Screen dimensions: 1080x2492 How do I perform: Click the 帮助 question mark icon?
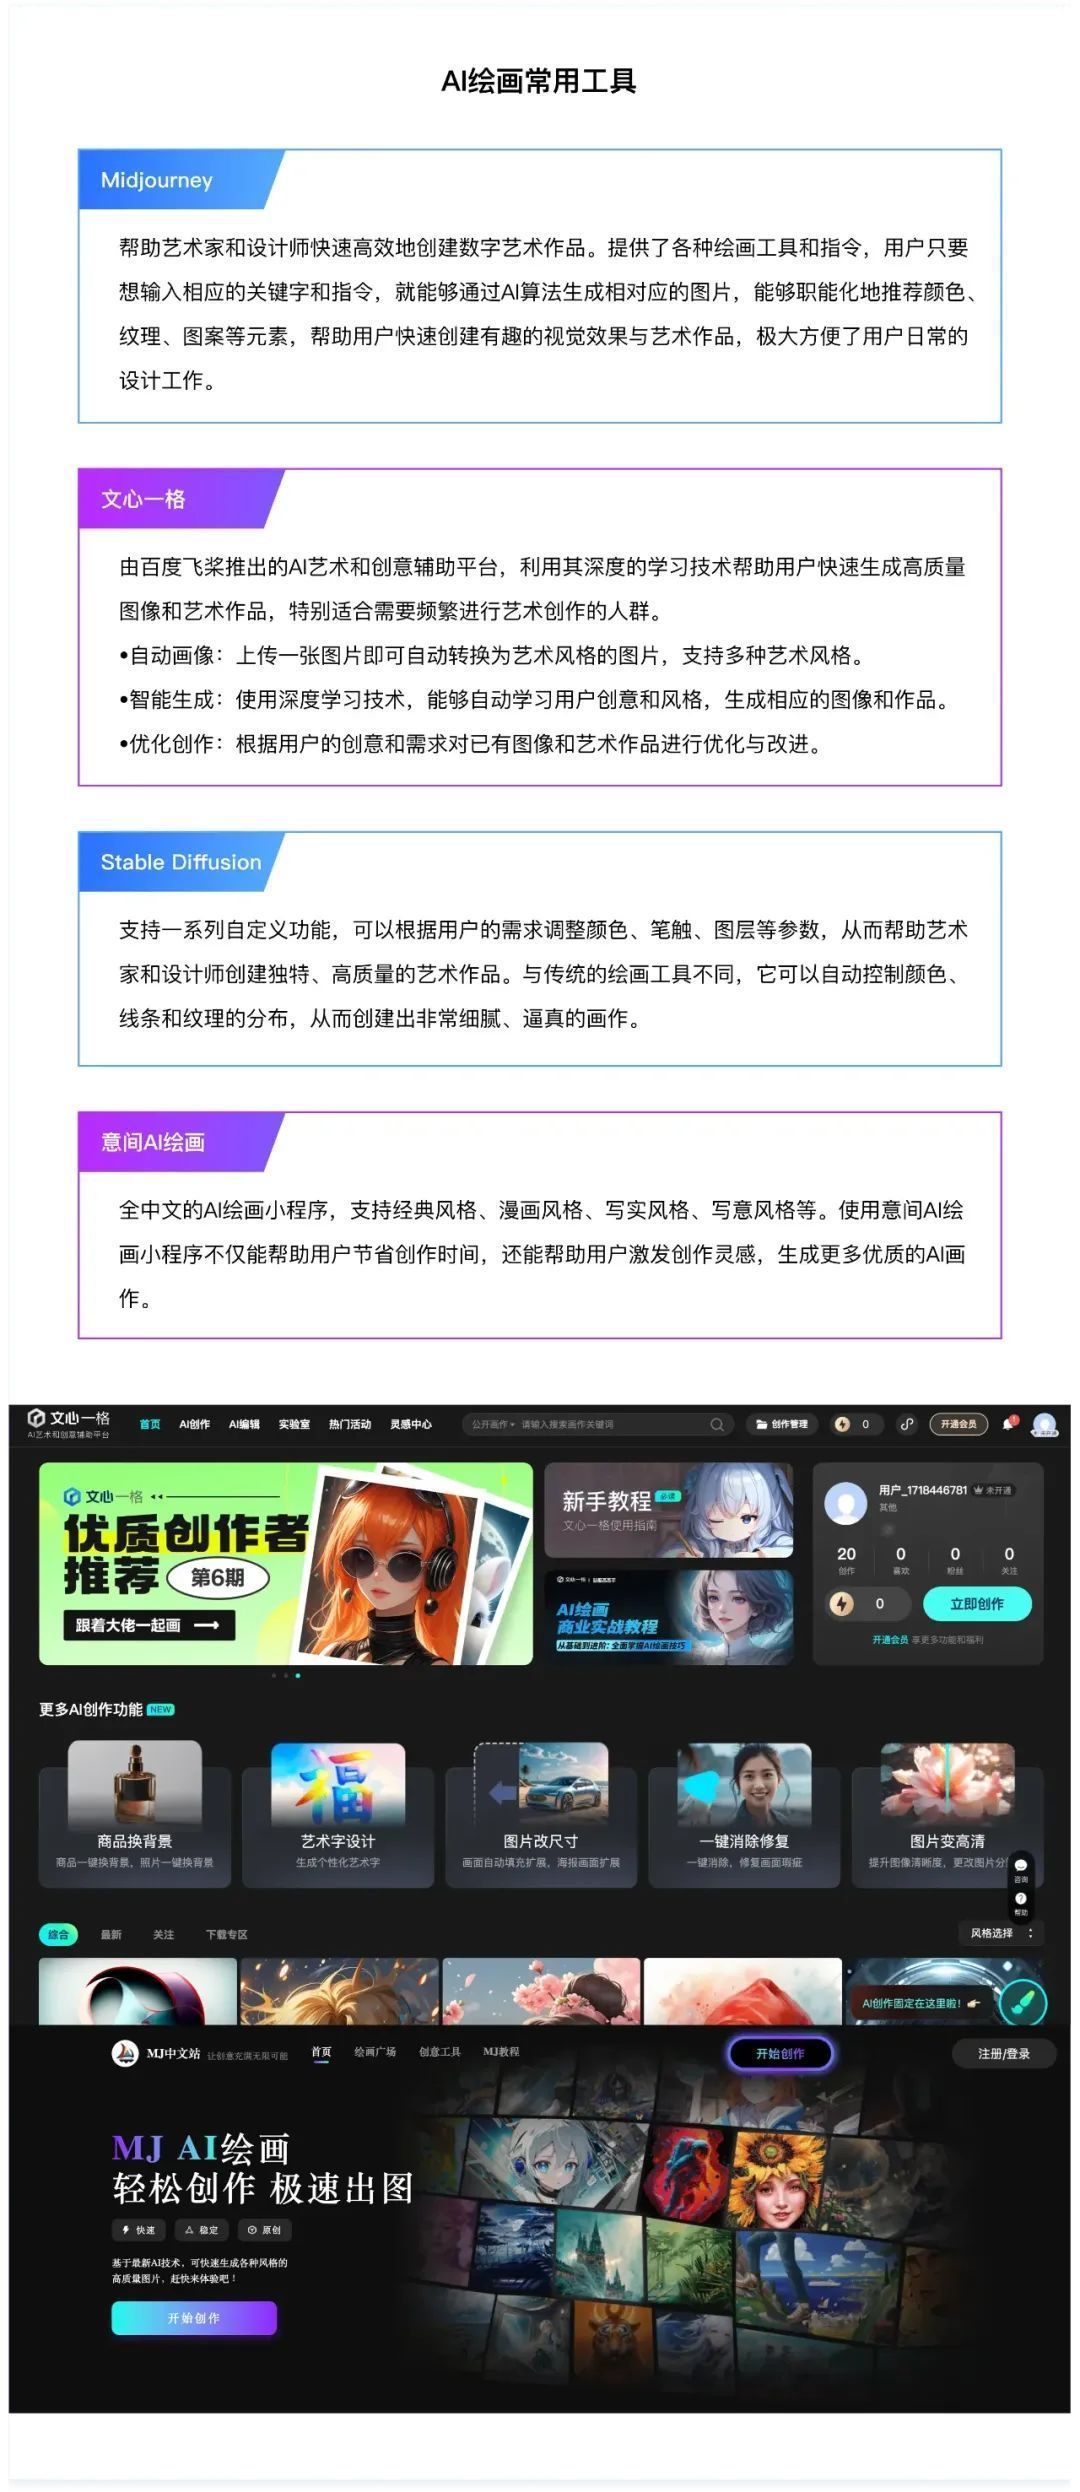1020,1899
